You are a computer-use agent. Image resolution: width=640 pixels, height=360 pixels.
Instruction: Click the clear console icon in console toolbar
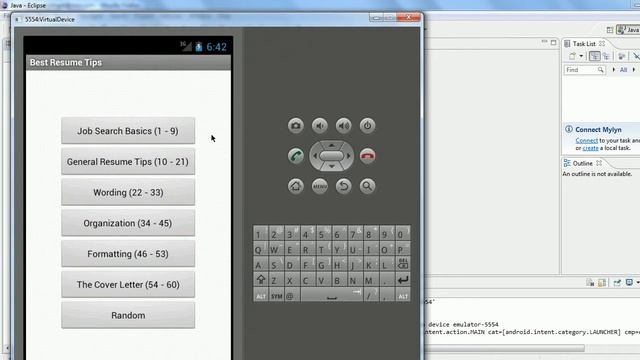[x=590, y=282]
